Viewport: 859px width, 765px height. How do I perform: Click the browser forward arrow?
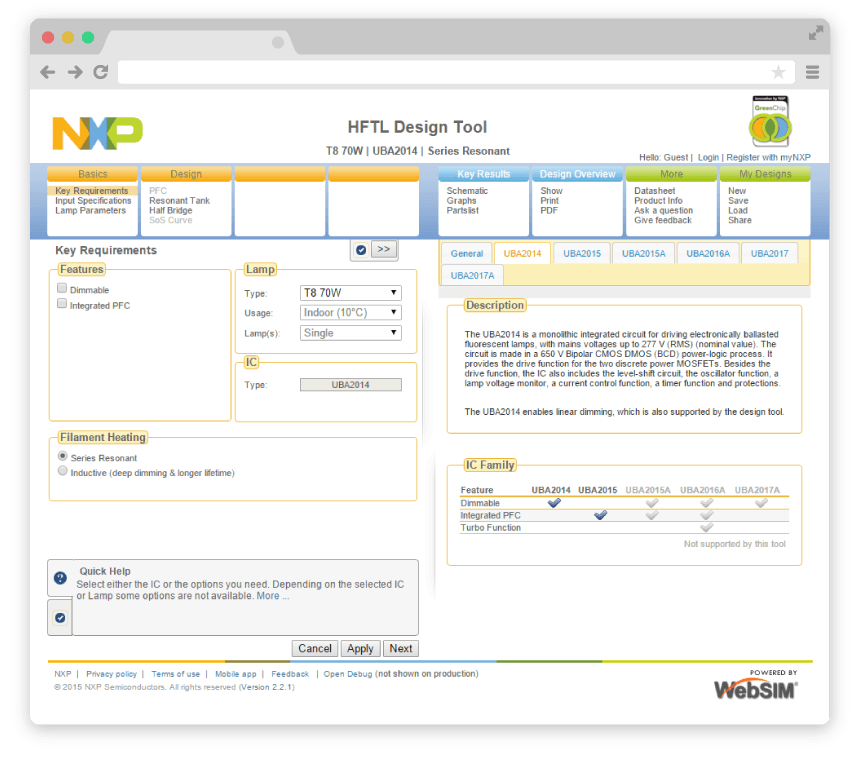(x=75, y=72)
